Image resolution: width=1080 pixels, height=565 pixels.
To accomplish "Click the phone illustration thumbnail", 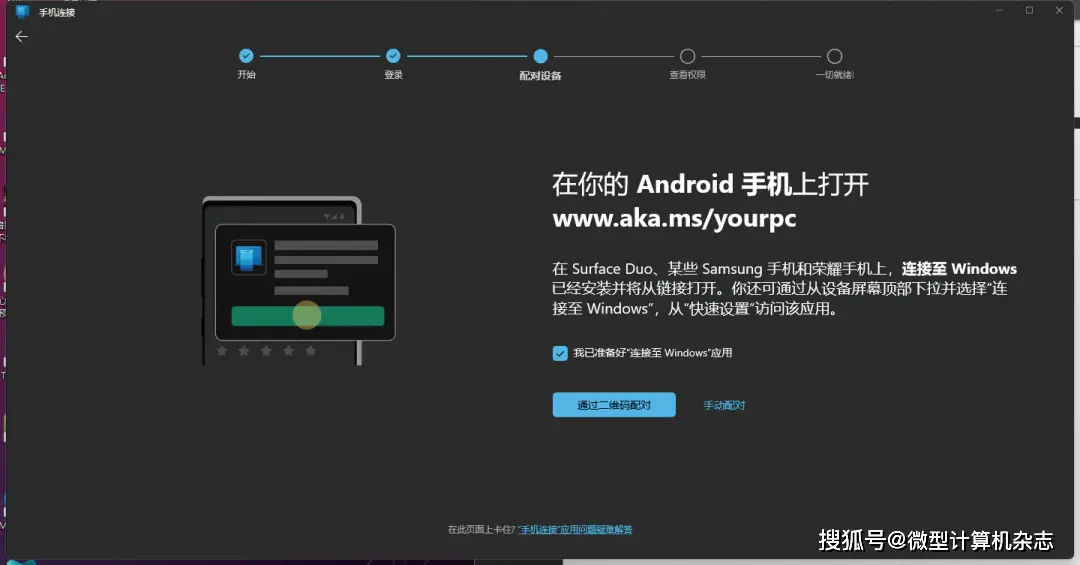I will [x=299, y=281].
